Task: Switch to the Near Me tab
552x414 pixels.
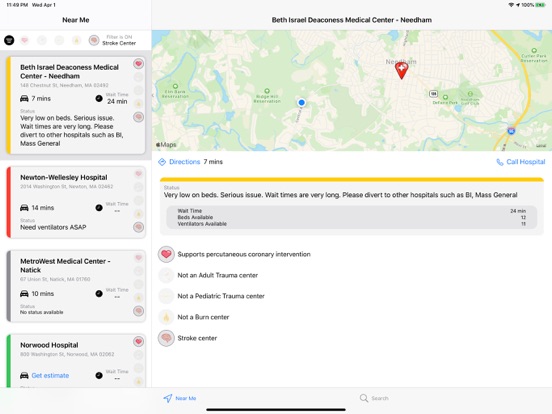Action: [x=180, y=398]
